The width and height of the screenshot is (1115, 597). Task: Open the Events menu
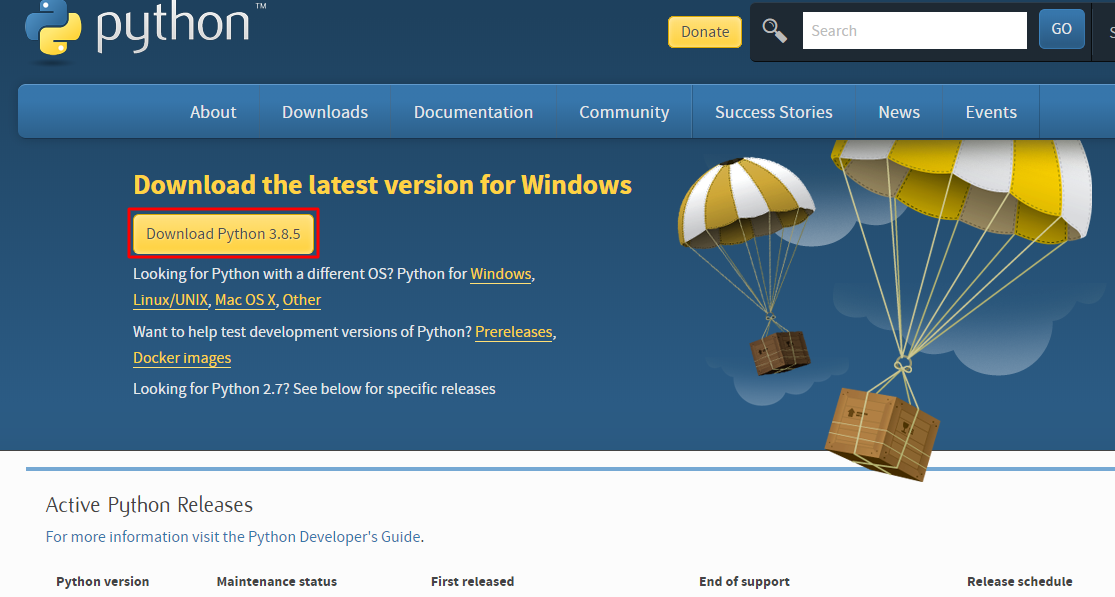(991, 112)
